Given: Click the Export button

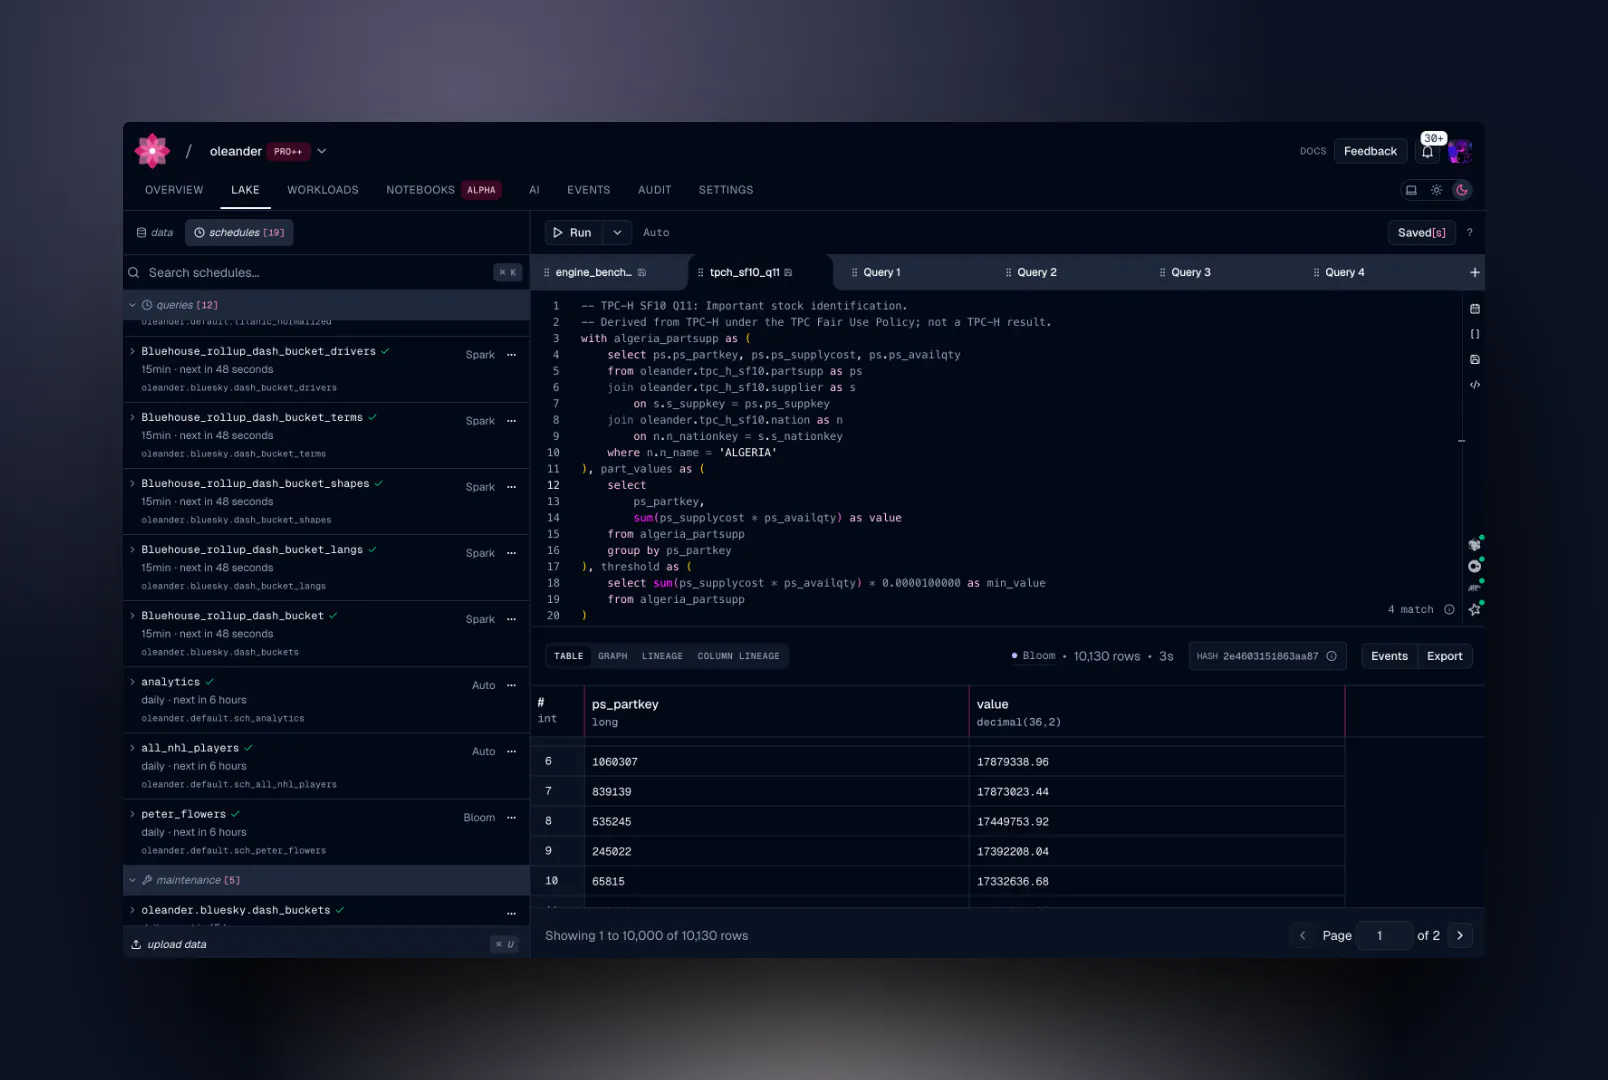Looking at the screenshot, I should tap(1444, 656).
